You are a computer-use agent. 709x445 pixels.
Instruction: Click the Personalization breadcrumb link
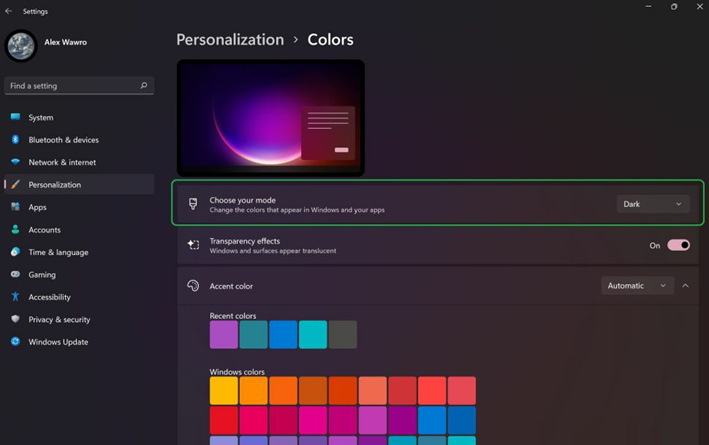coord(230,40)
